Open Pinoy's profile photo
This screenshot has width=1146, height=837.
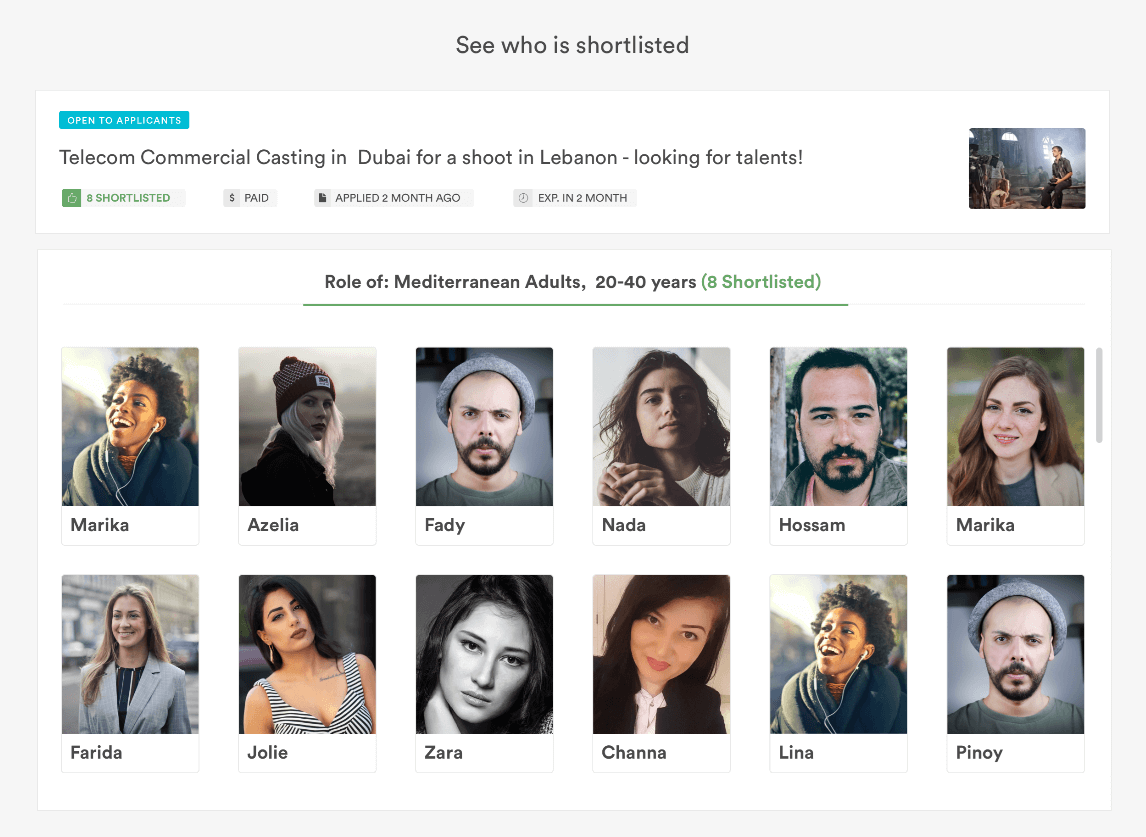pyautogui.click(x=1015, y=654)
